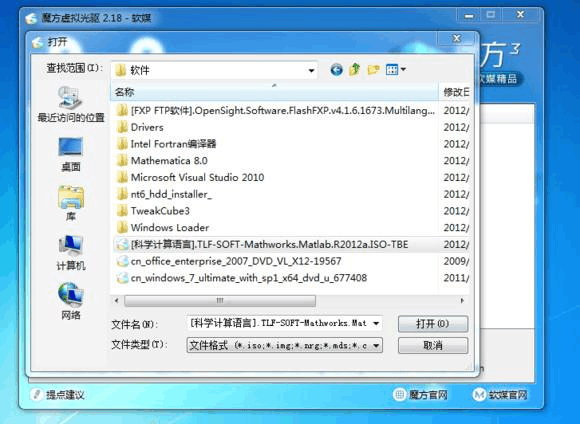Open 提点建议 link in 魔方虚拟光驱 window
Screen dimensions: 580x424
point(58,395)
